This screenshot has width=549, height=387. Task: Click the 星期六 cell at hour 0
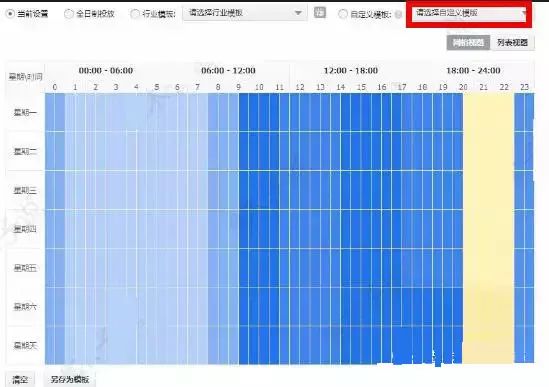[x=55, y=307]
